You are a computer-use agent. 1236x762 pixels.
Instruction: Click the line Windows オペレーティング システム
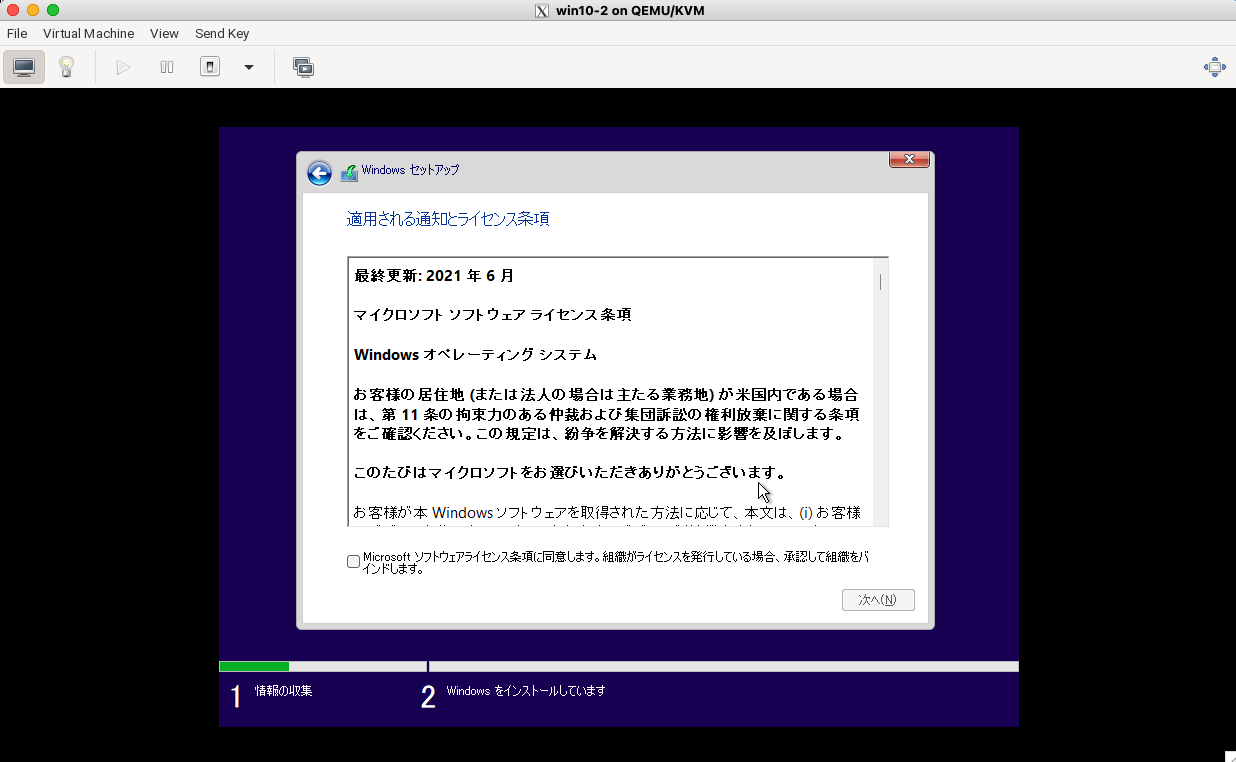[475, 355]
